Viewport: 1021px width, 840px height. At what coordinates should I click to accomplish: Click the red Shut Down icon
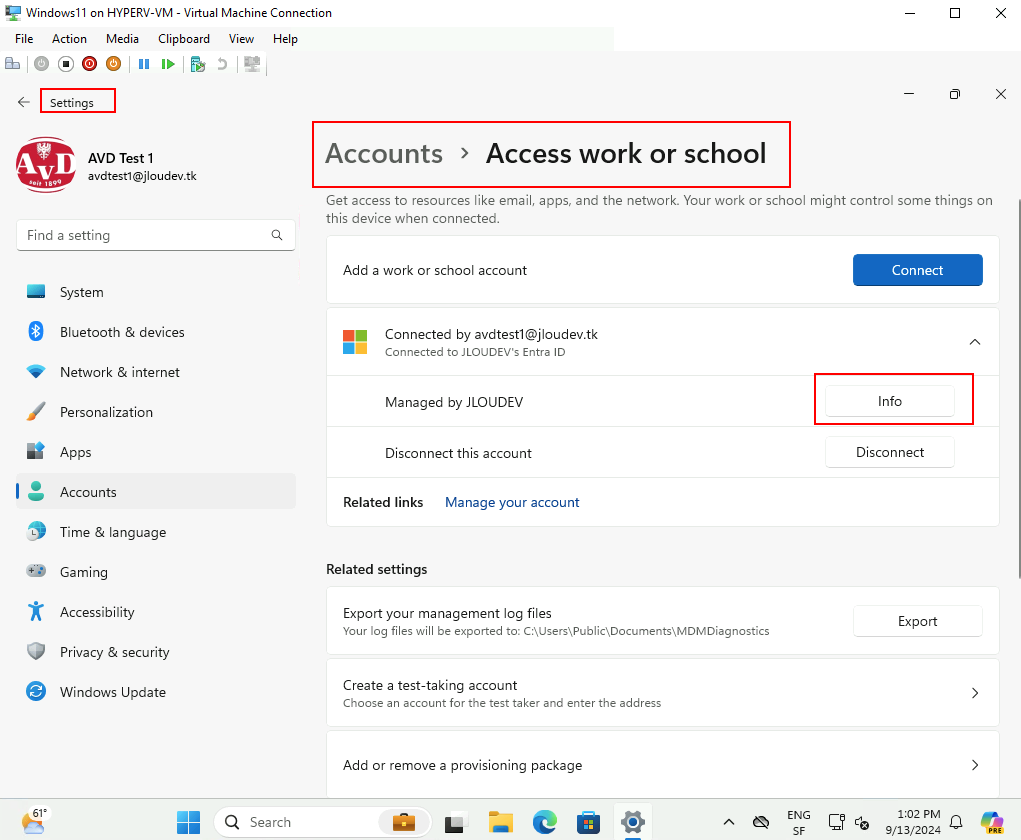(90, 64)
